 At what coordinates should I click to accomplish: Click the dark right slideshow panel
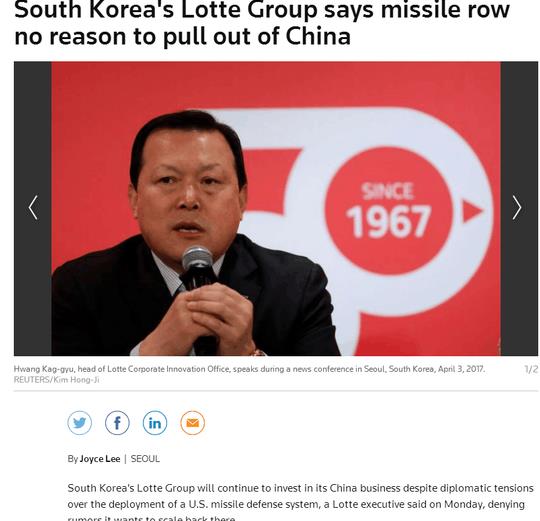click(x=520, y=209)
